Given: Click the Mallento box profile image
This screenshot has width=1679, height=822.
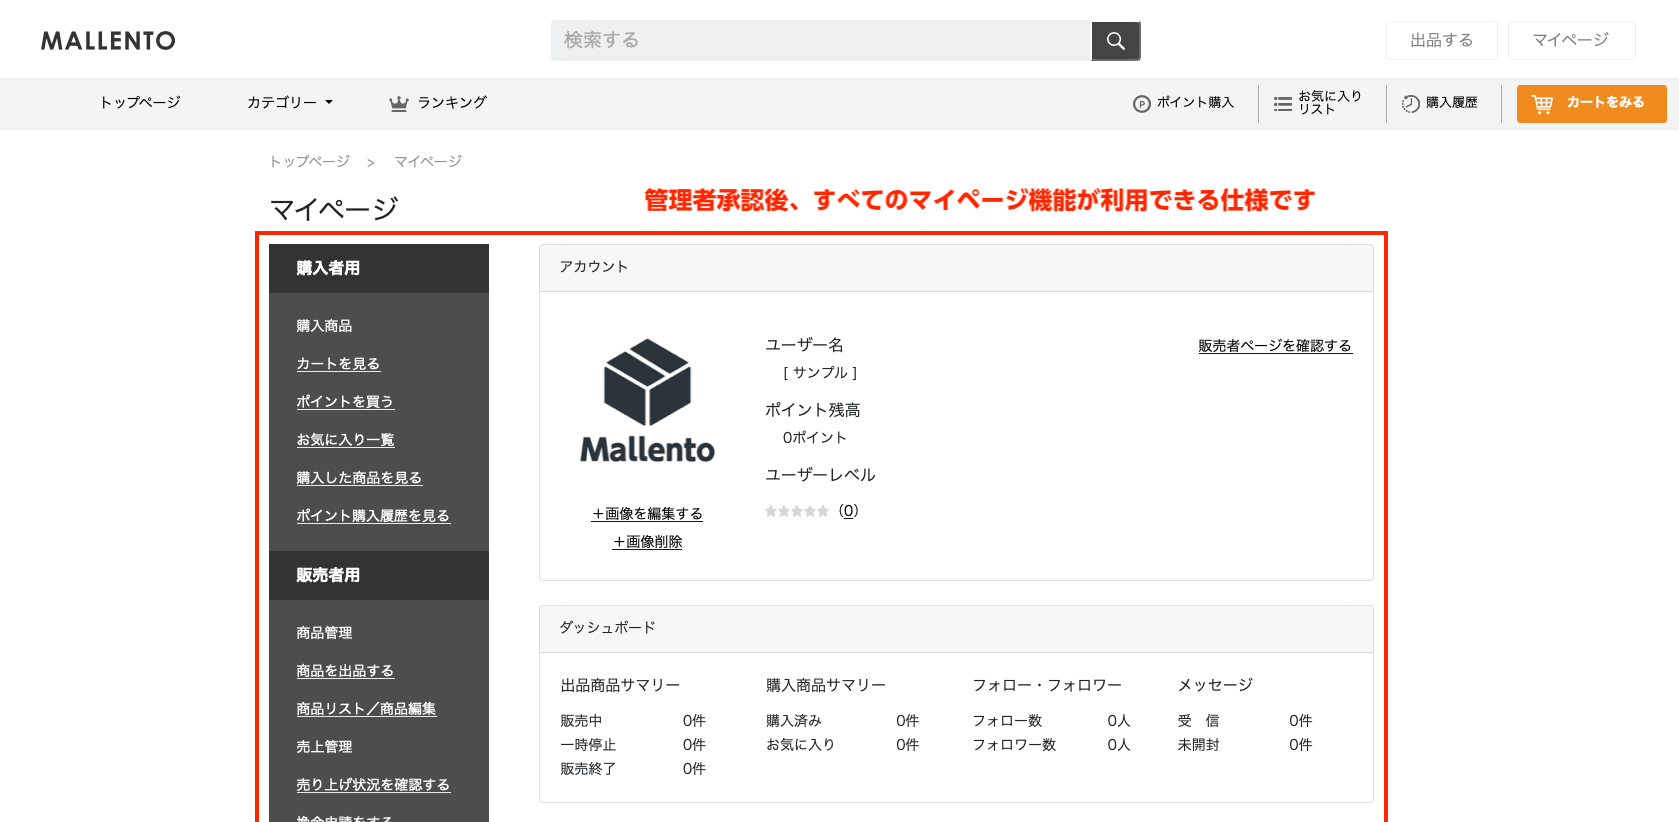Looking at the screenshot, I should [647, 402].
